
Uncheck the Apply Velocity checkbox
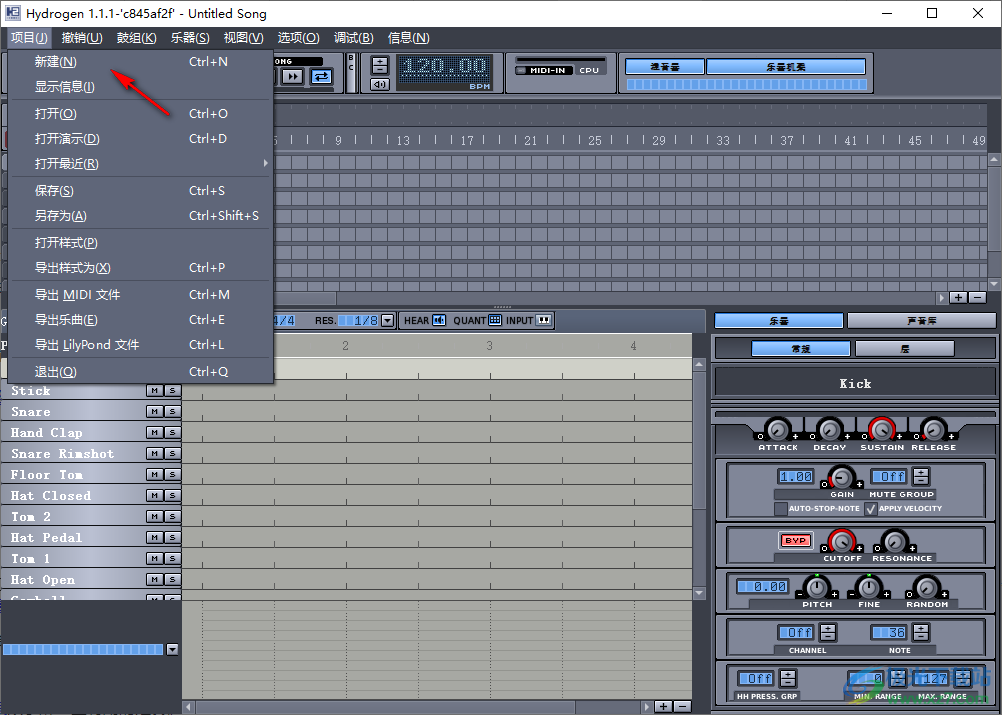click(x=870, y=509)
